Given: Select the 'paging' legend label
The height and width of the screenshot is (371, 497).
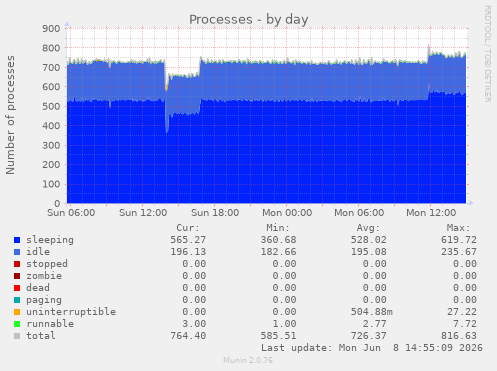Looking at the screenshot, I should 44,300.
